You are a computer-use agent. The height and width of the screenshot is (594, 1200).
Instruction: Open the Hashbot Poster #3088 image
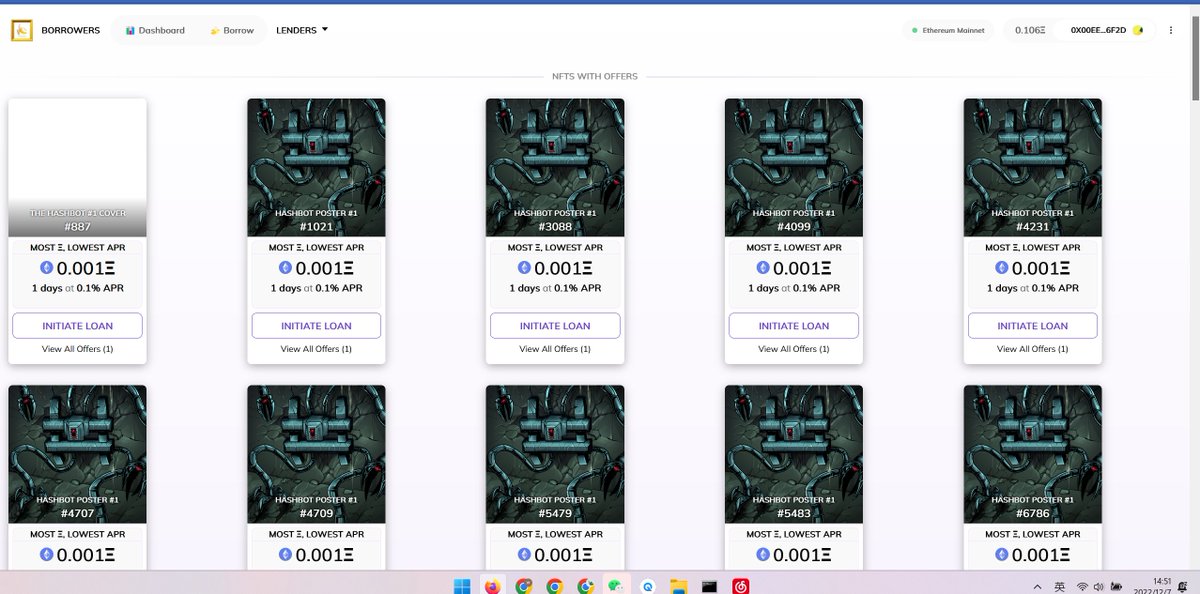(x=555, y=167)
